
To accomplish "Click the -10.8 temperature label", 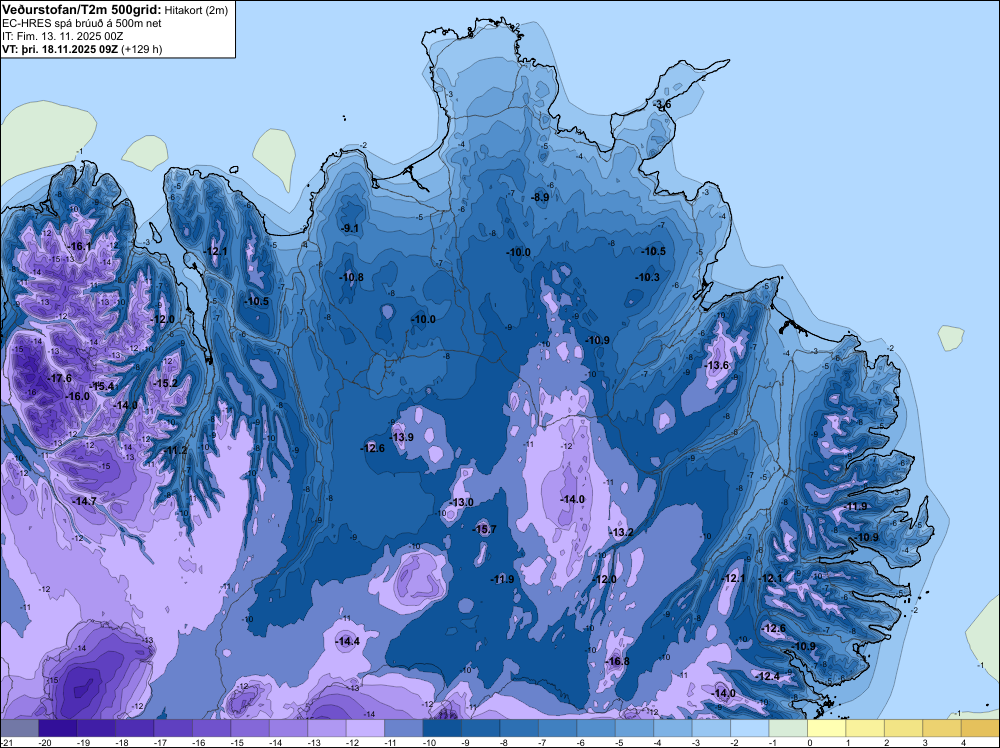I will click(352, 277).
